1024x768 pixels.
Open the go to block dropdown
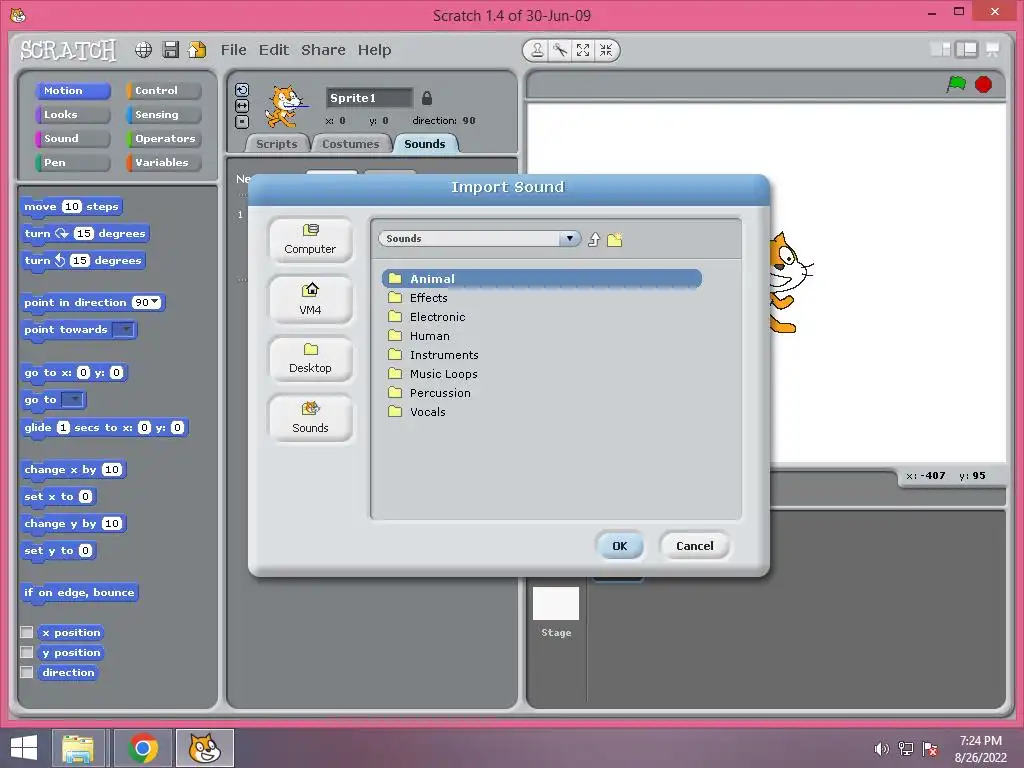click(x=73, y=399)
